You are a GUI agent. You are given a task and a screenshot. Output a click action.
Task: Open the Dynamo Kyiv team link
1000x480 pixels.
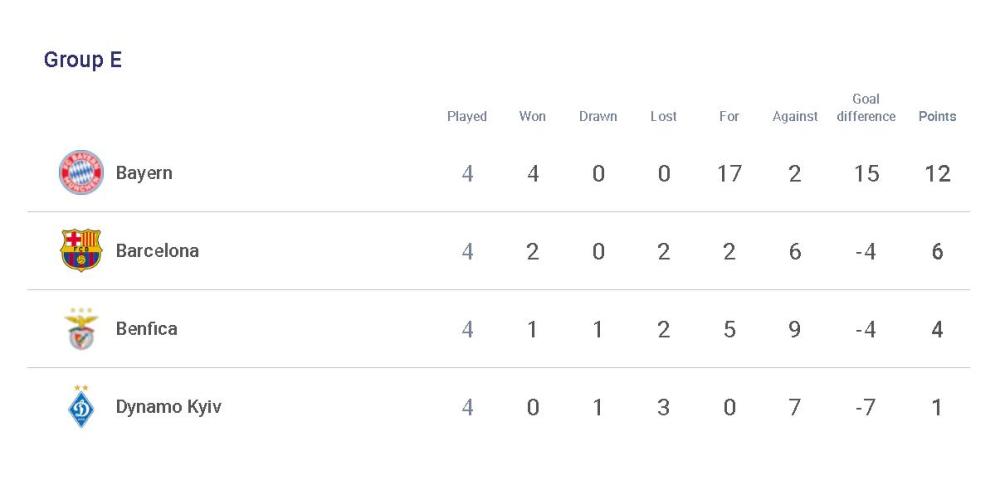click(x=168, y=407)
